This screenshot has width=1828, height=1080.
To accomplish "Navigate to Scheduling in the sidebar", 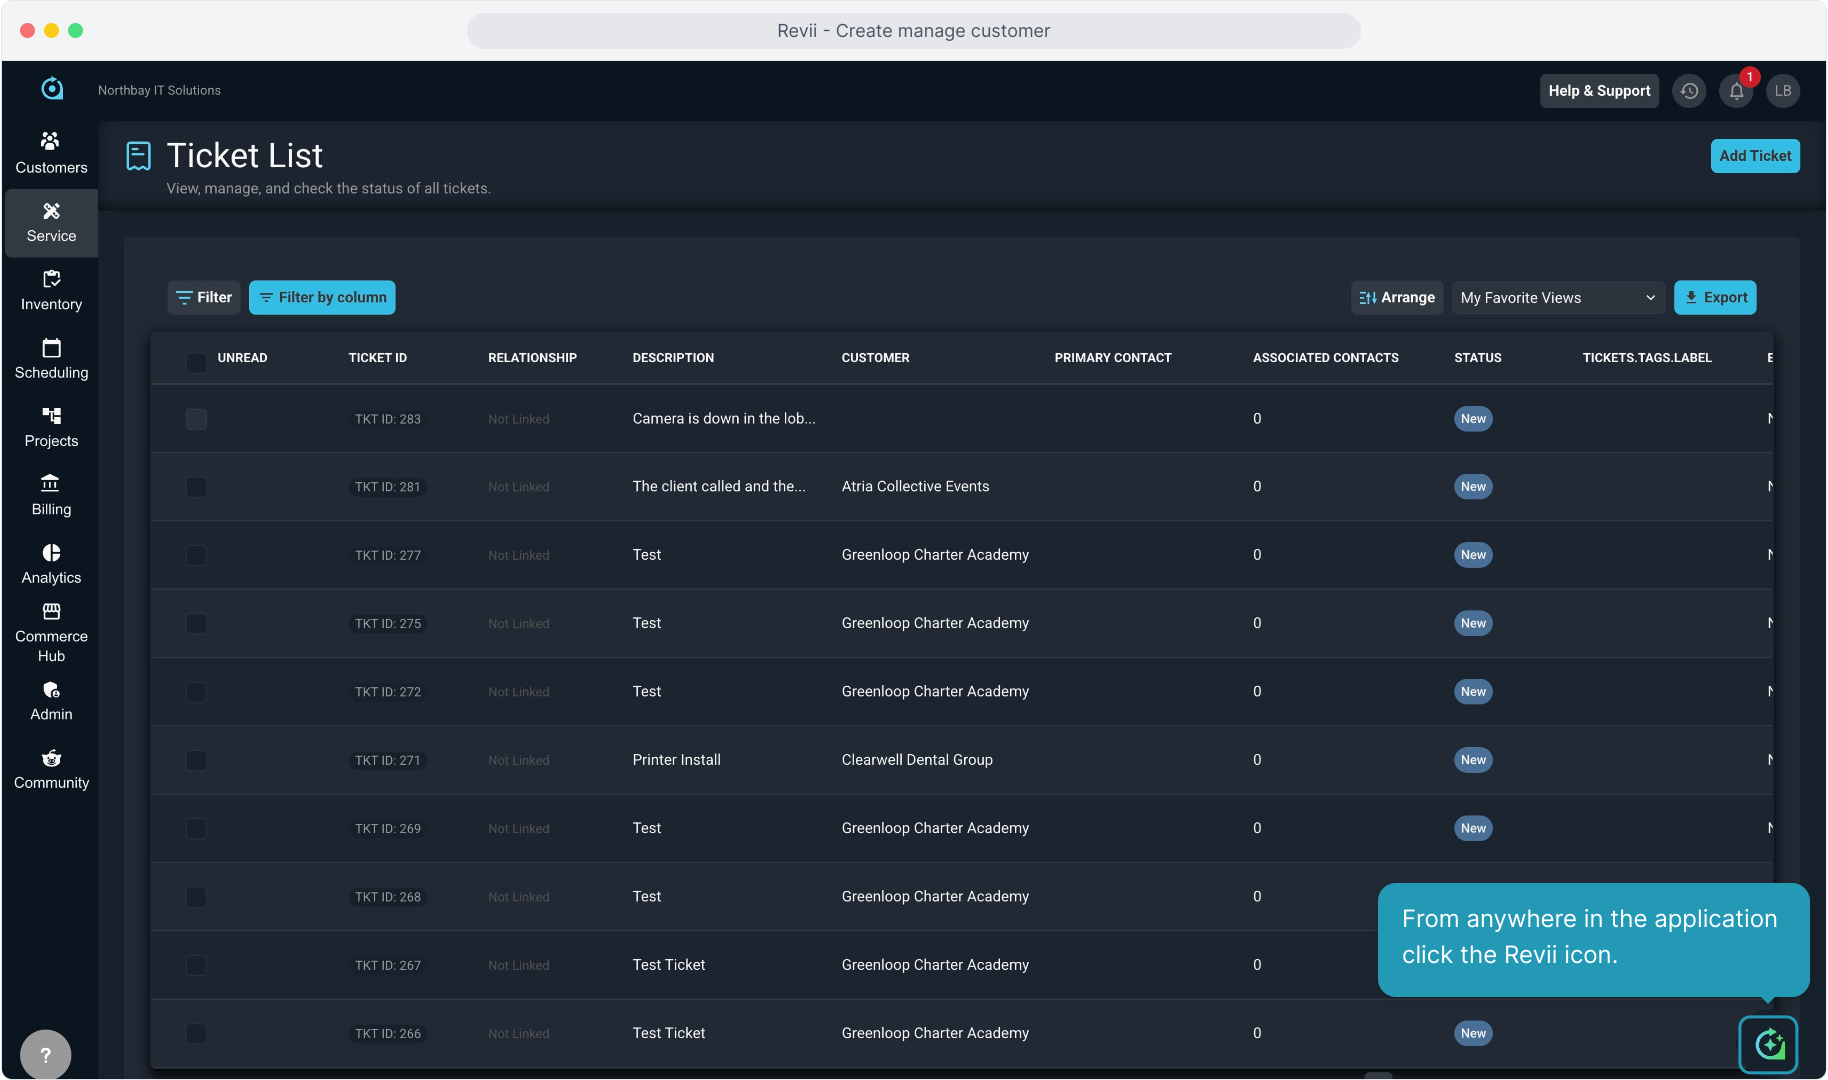I will coord(51,358).
